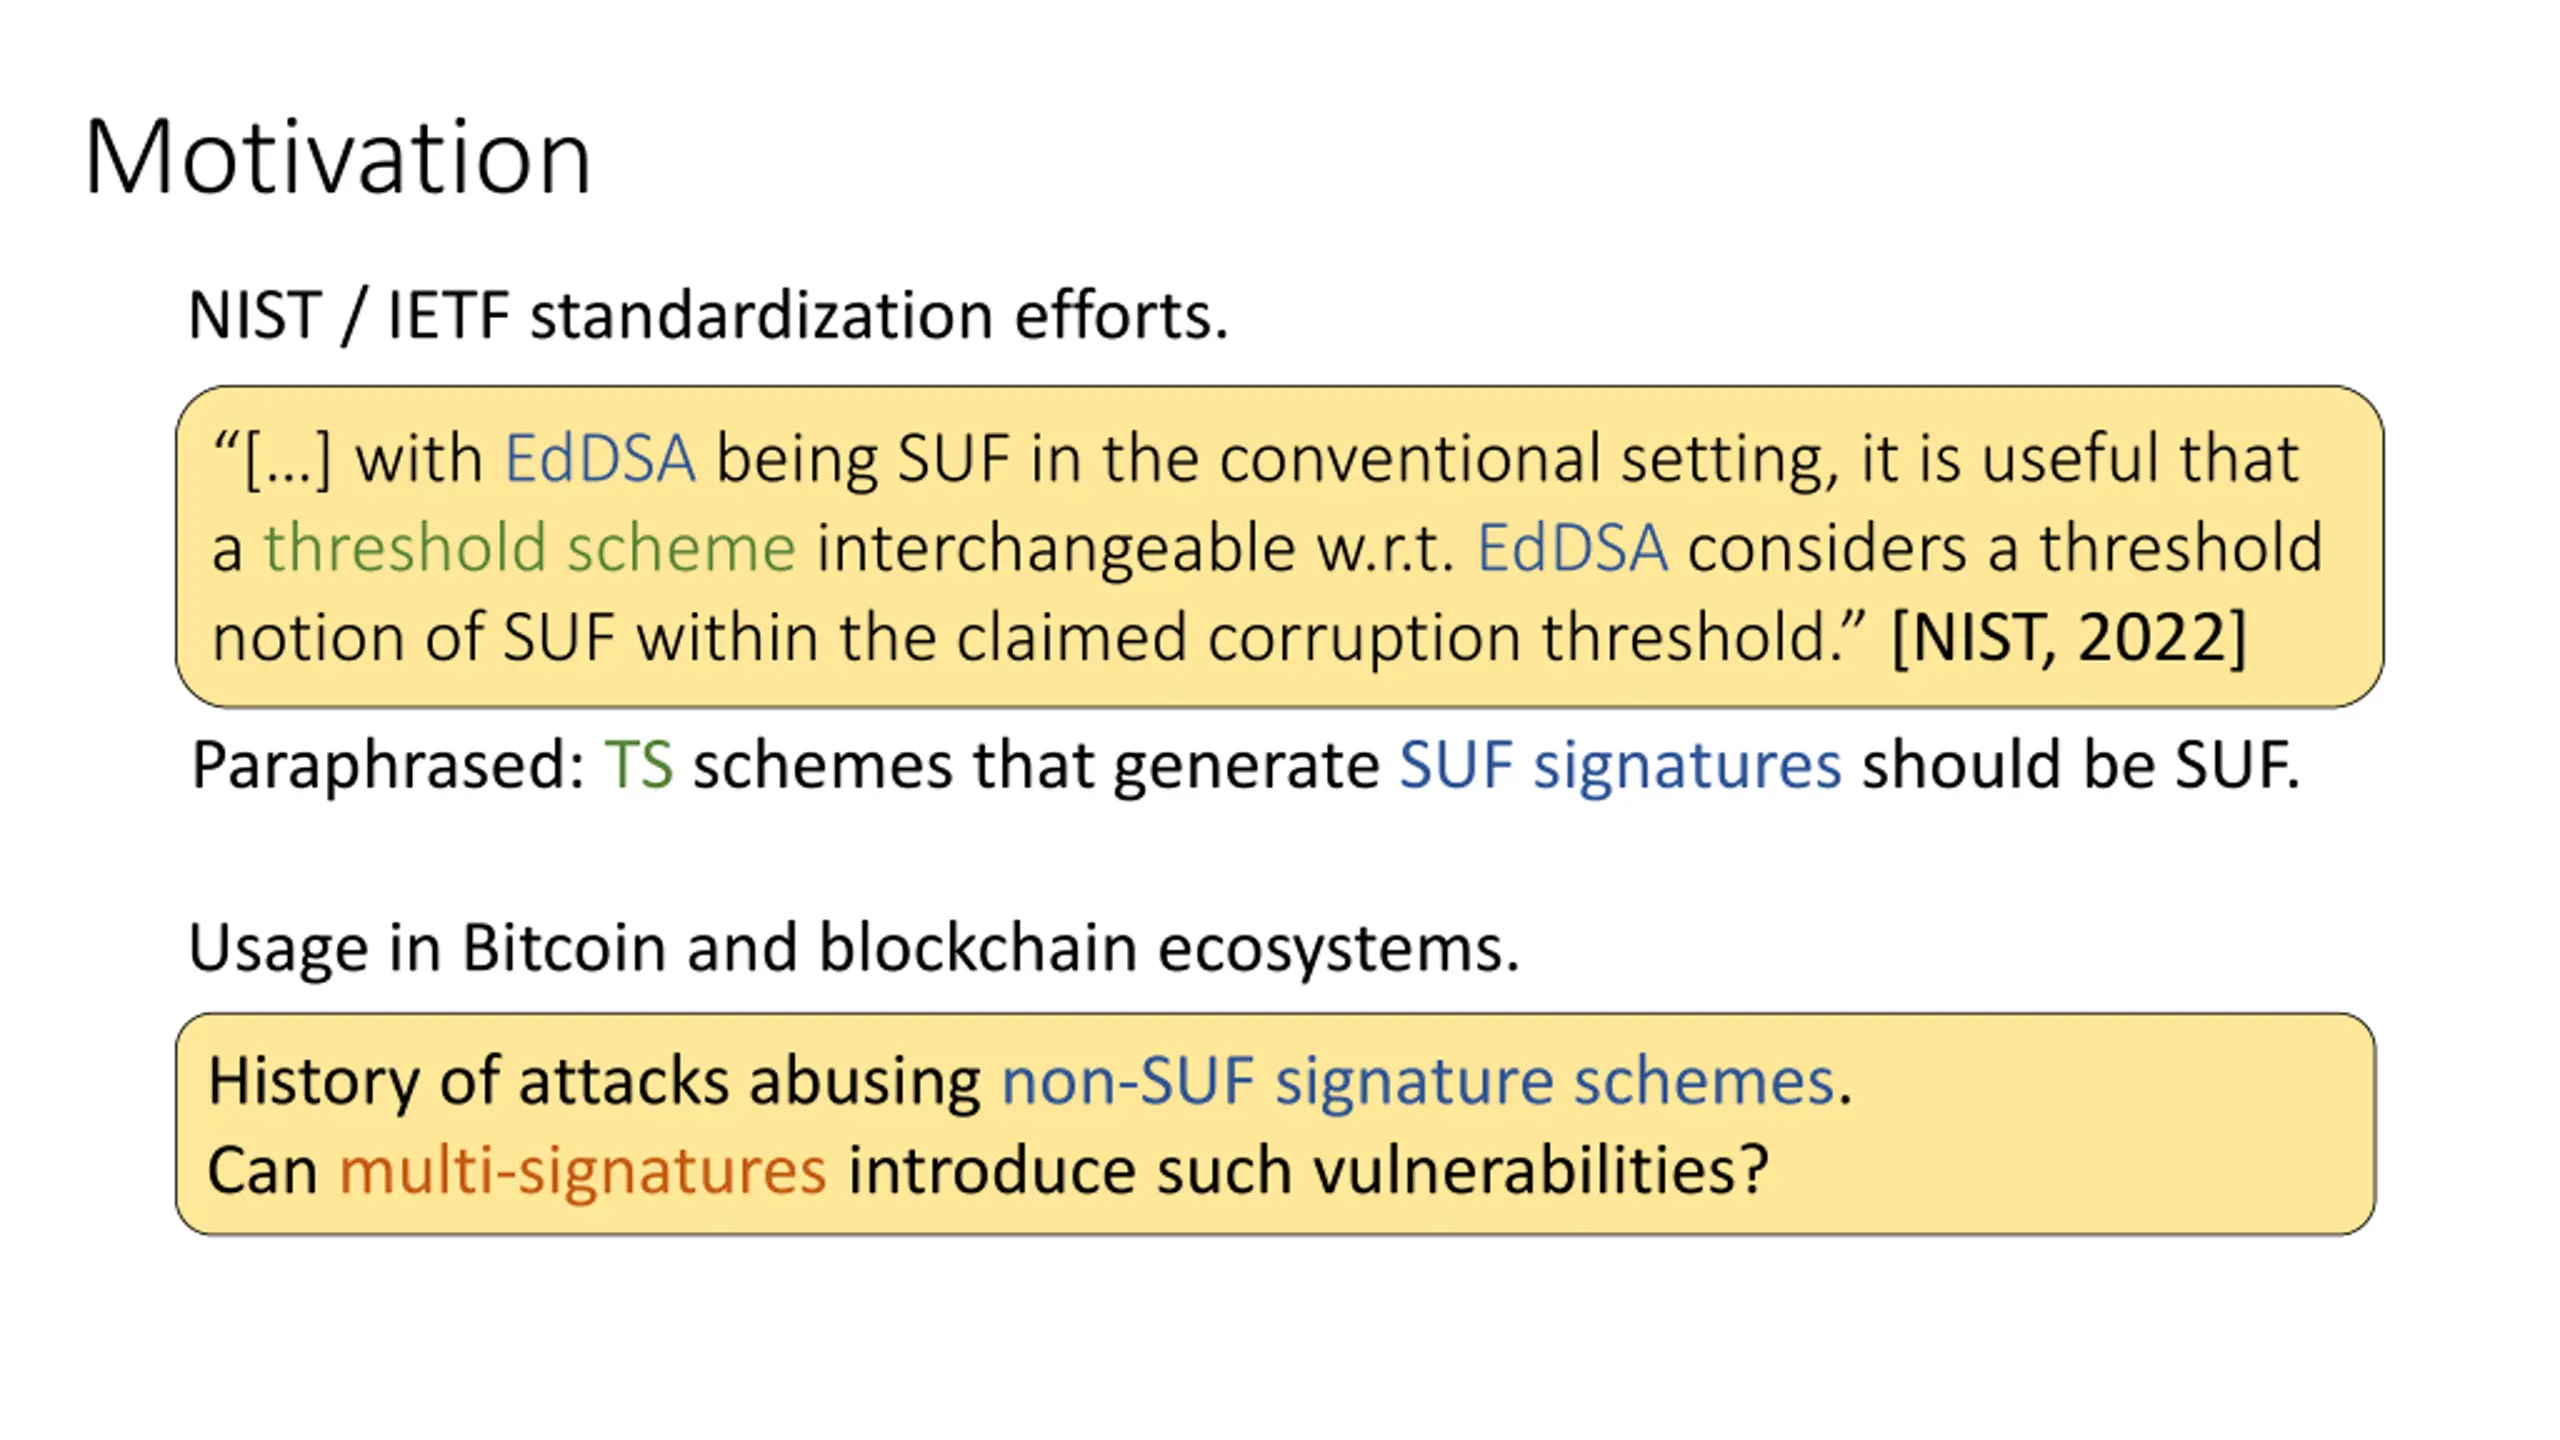Image resolution: width=2560 pixels, height=1440 pixels.
Task: Click should be SUF. at line end
Action: tap(2081, 765)
